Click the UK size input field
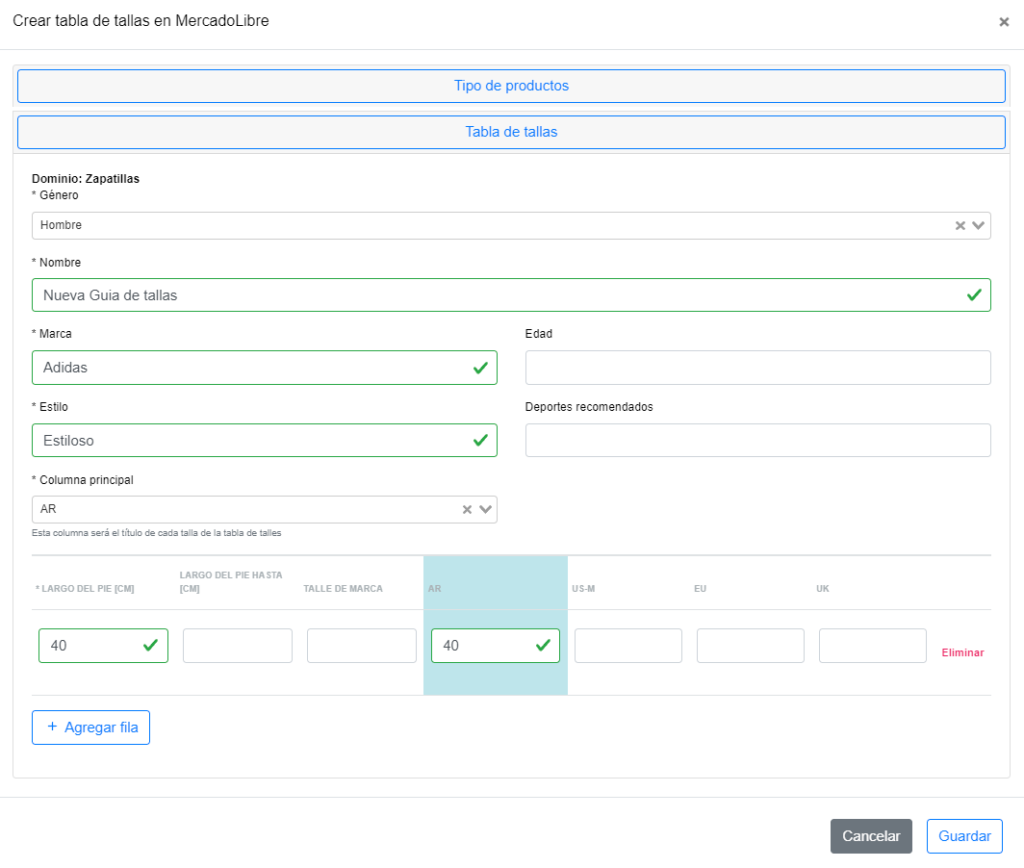 pyautogui.click(x=872, y=645)
